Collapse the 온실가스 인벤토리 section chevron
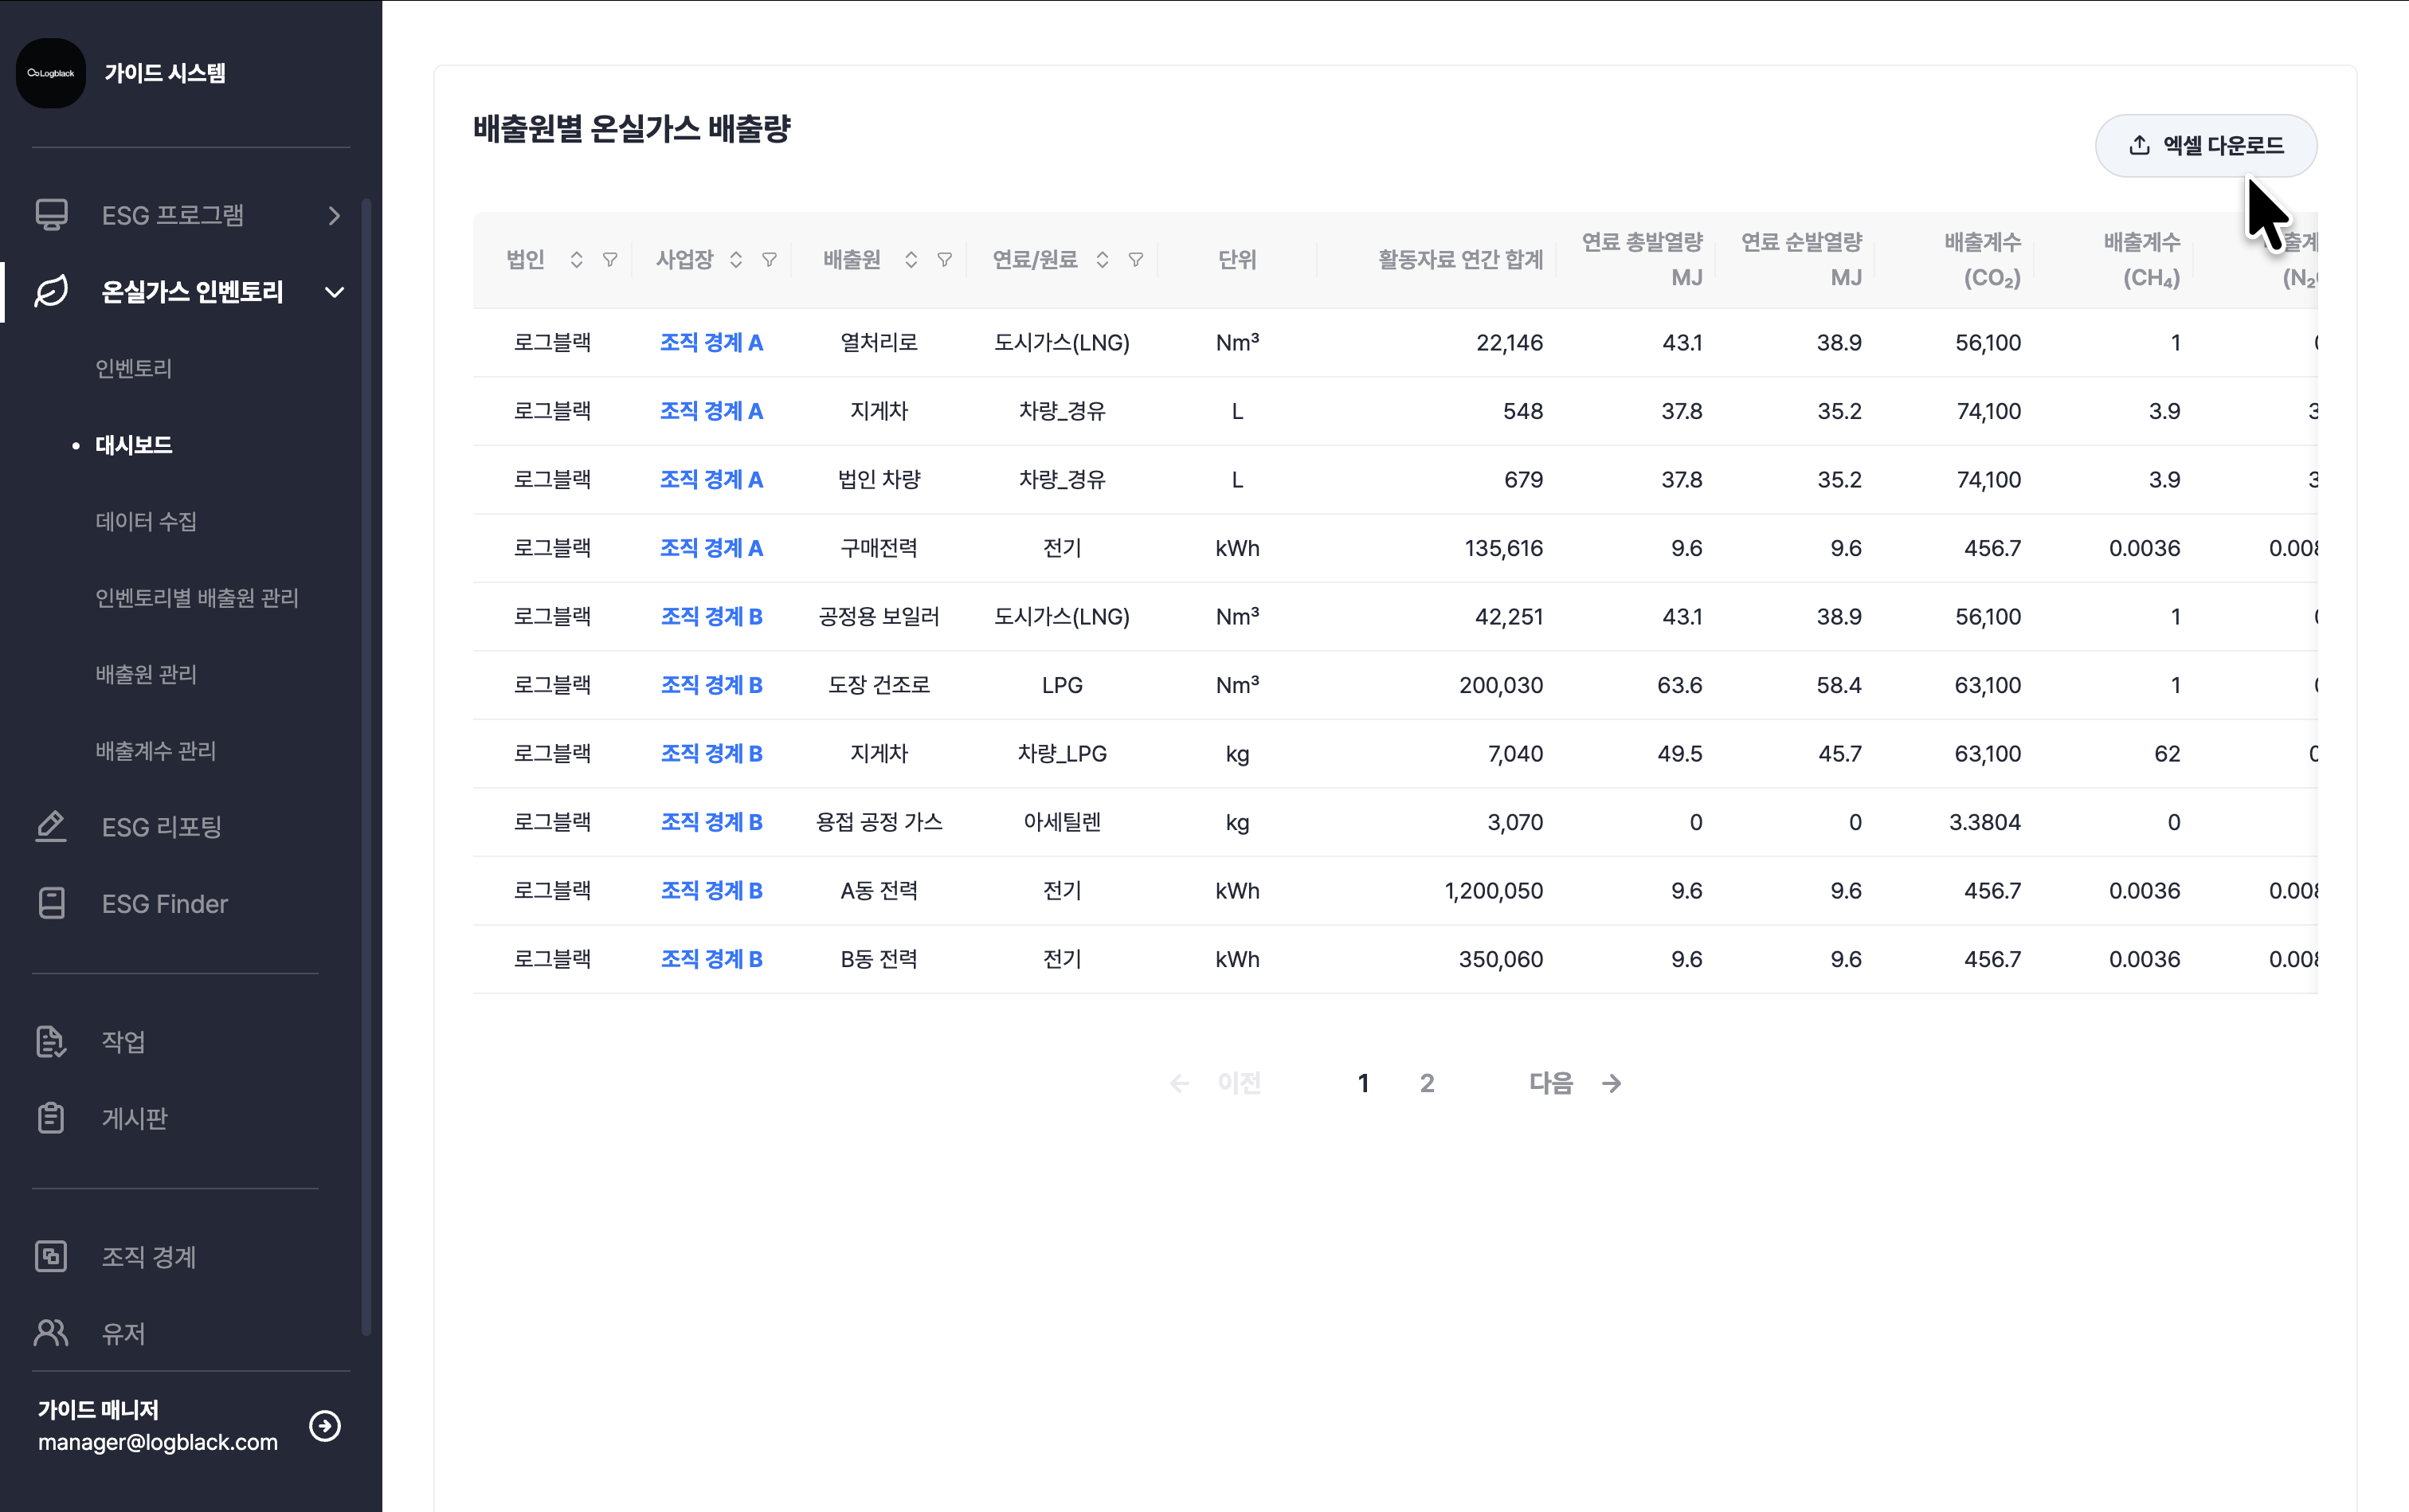The width and height of the screenshot is (2409, 1512). point(334,292)
